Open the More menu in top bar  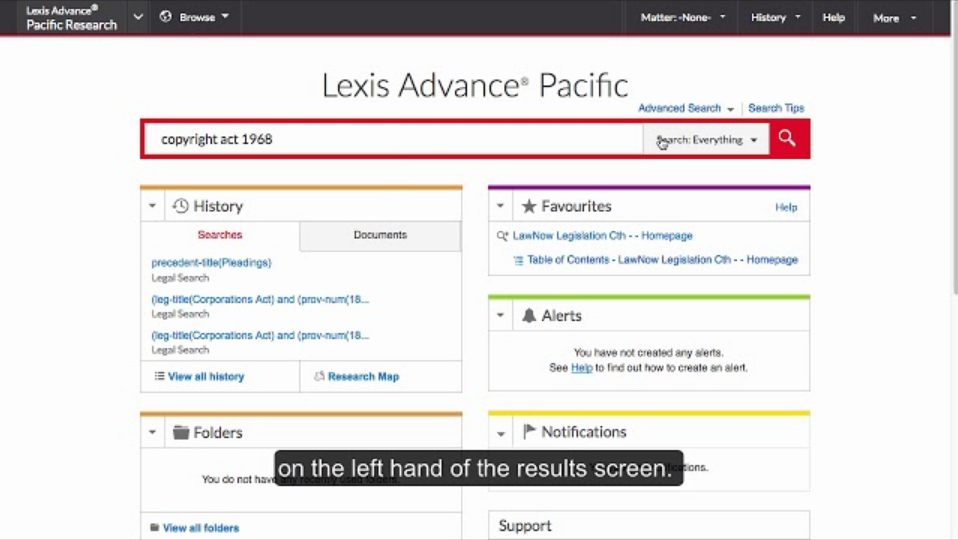pyautogui.click(x=894, y=18)
